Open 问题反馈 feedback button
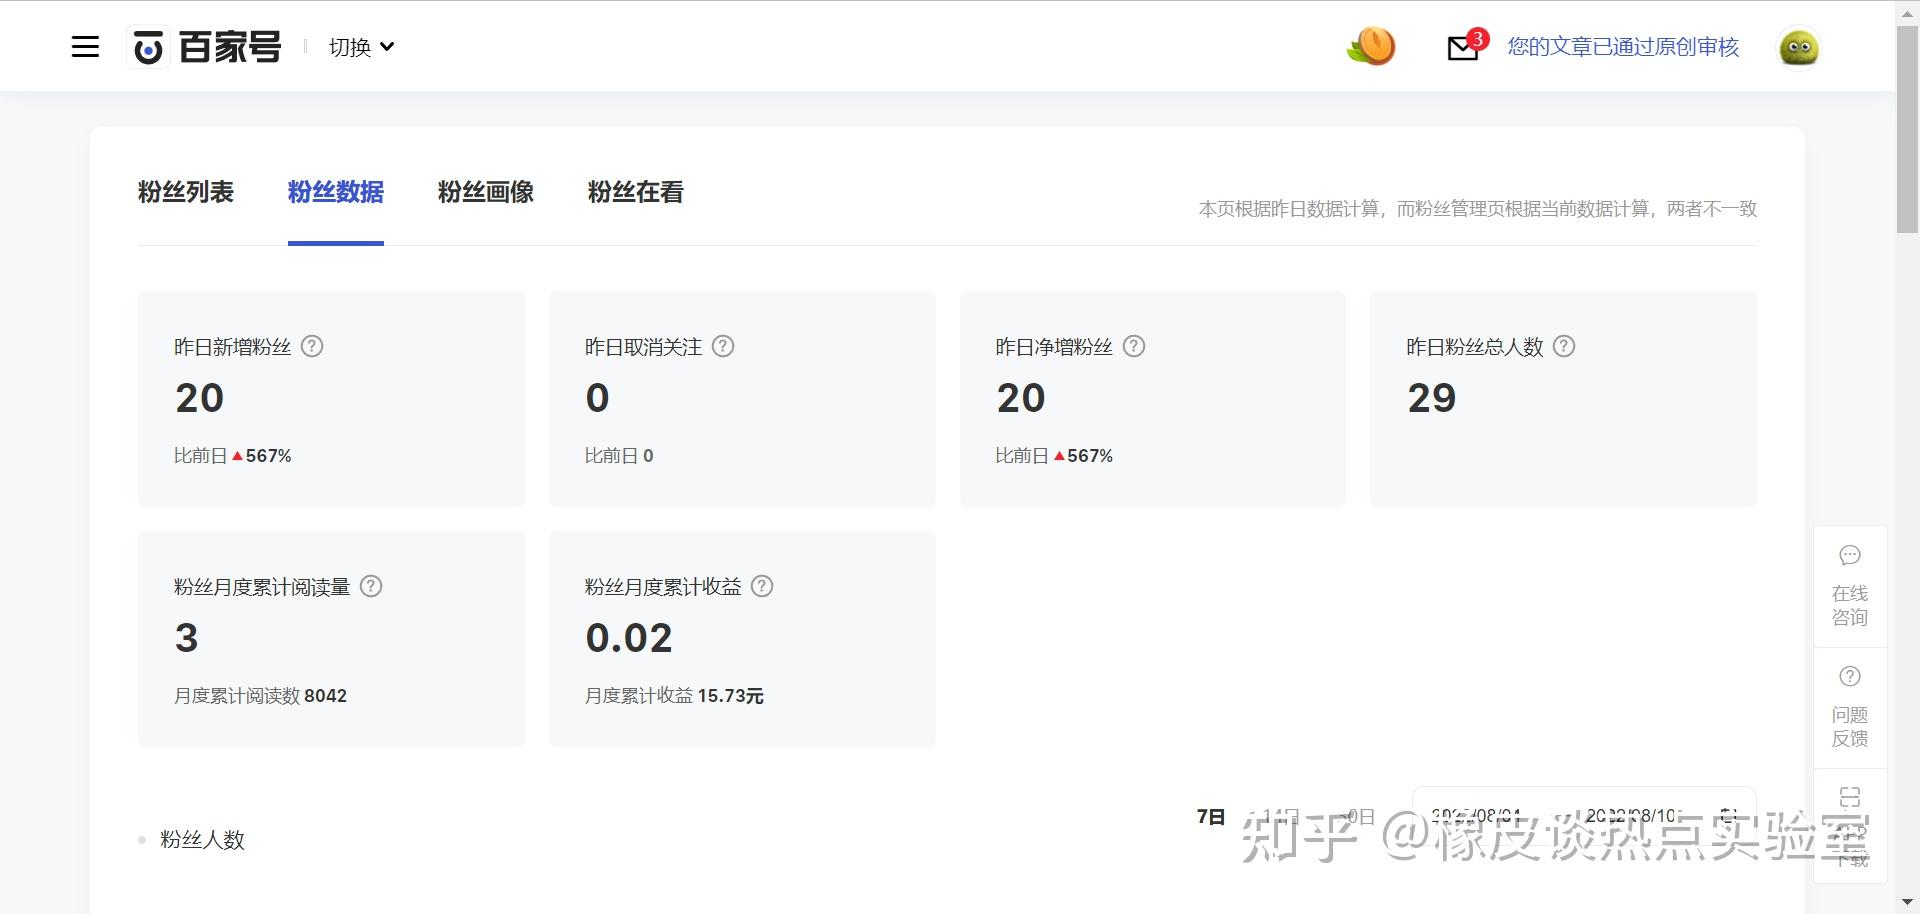Screen dimensions: 1920x914 point(1850,708)
